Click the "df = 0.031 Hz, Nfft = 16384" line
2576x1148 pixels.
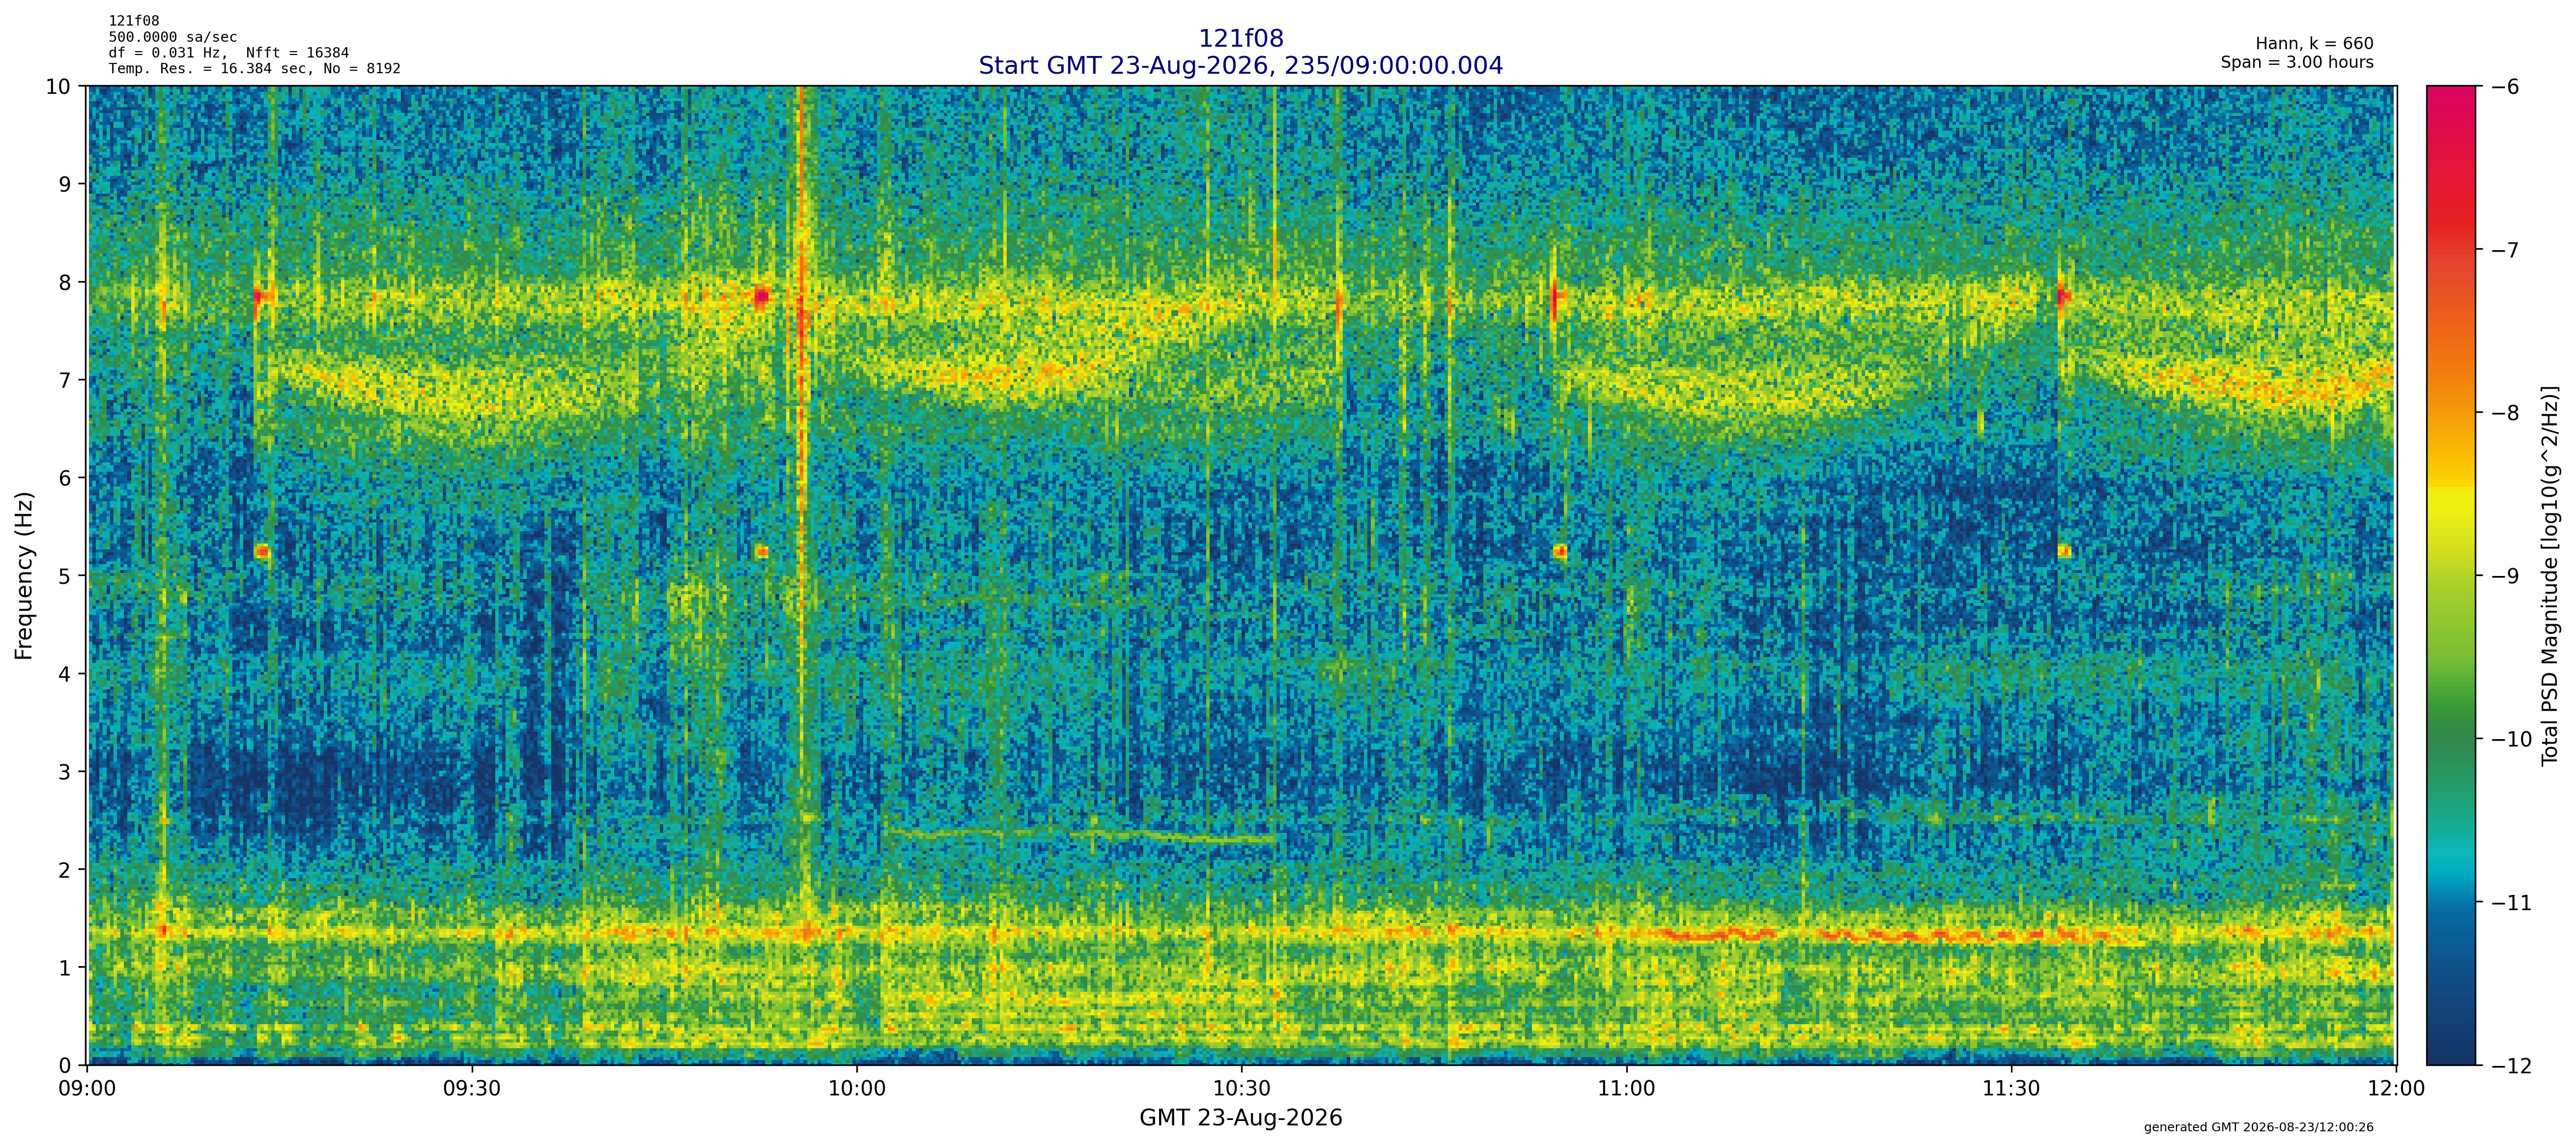pos(229,53)
